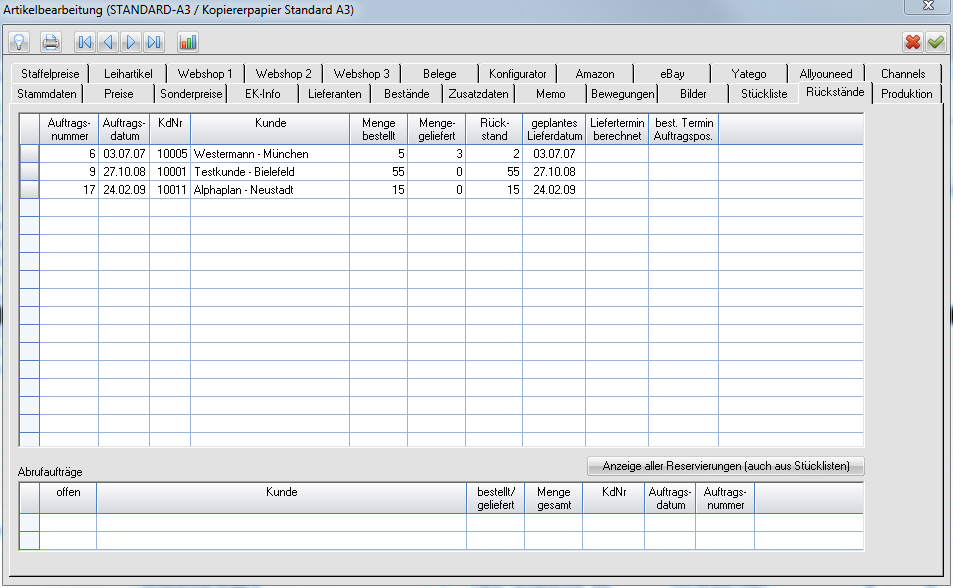Open the Yatego tab
This screenshot has height=588, width=953.
point(749,74)
